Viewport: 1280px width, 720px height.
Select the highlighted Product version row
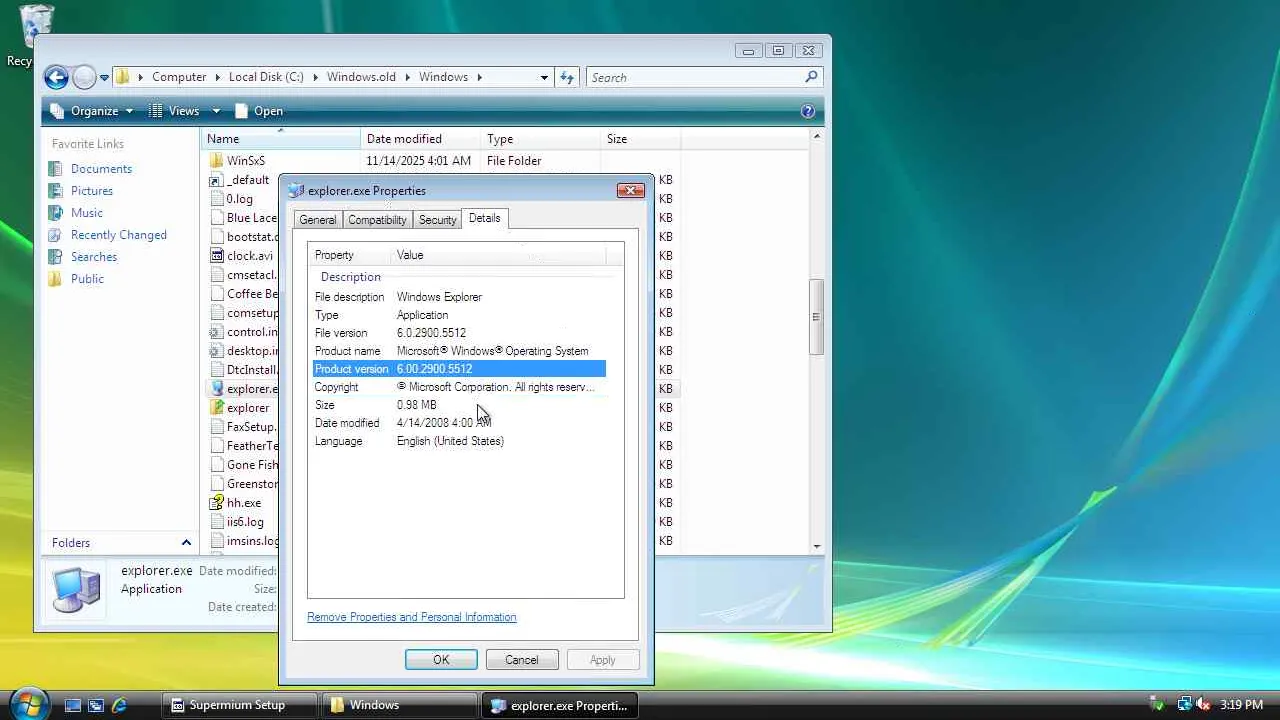click(459, 369)
